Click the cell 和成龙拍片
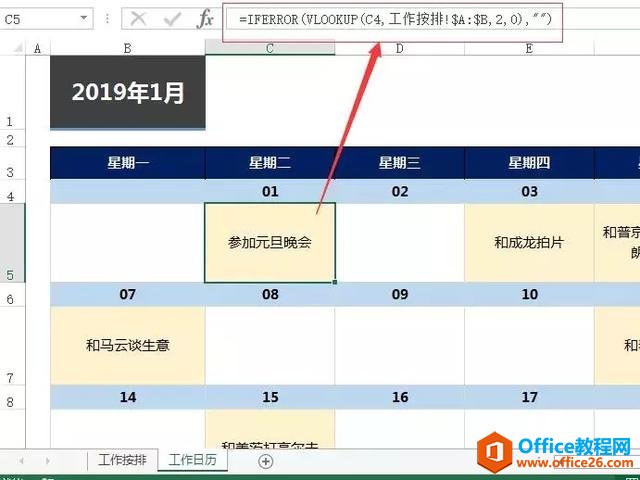Viewport: 640px width, 480px height. click(x=529, y=243)
